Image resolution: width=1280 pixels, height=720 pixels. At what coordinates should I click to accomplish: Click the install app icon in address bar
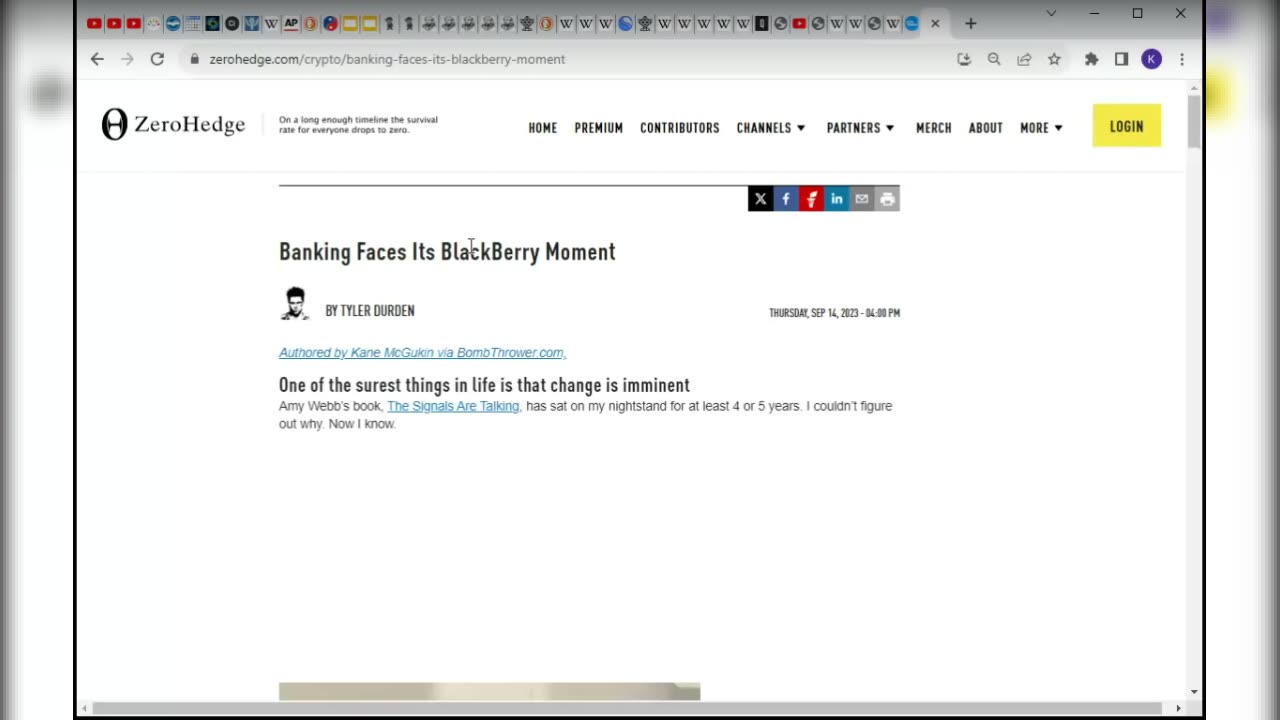tap(964, 59)
